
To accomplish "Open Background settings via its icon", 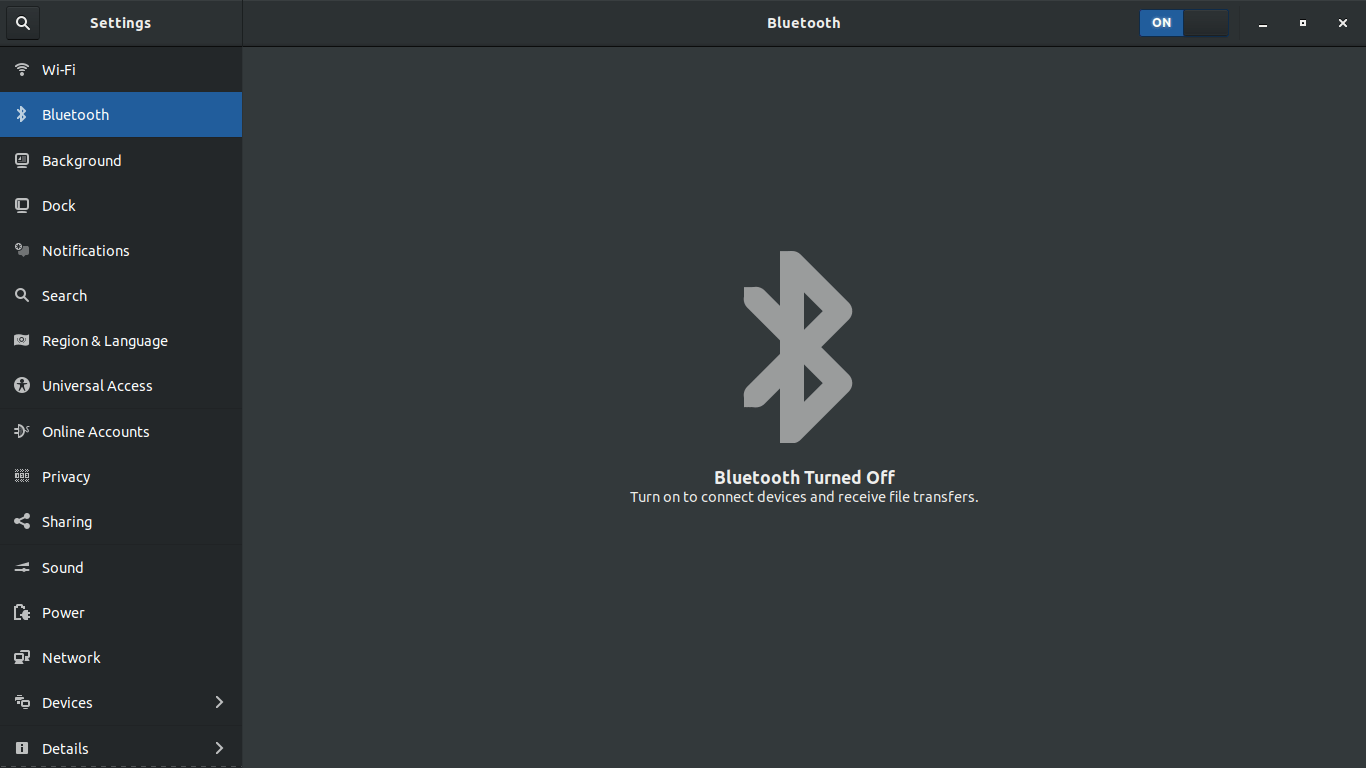I will [x=21, y=160].
